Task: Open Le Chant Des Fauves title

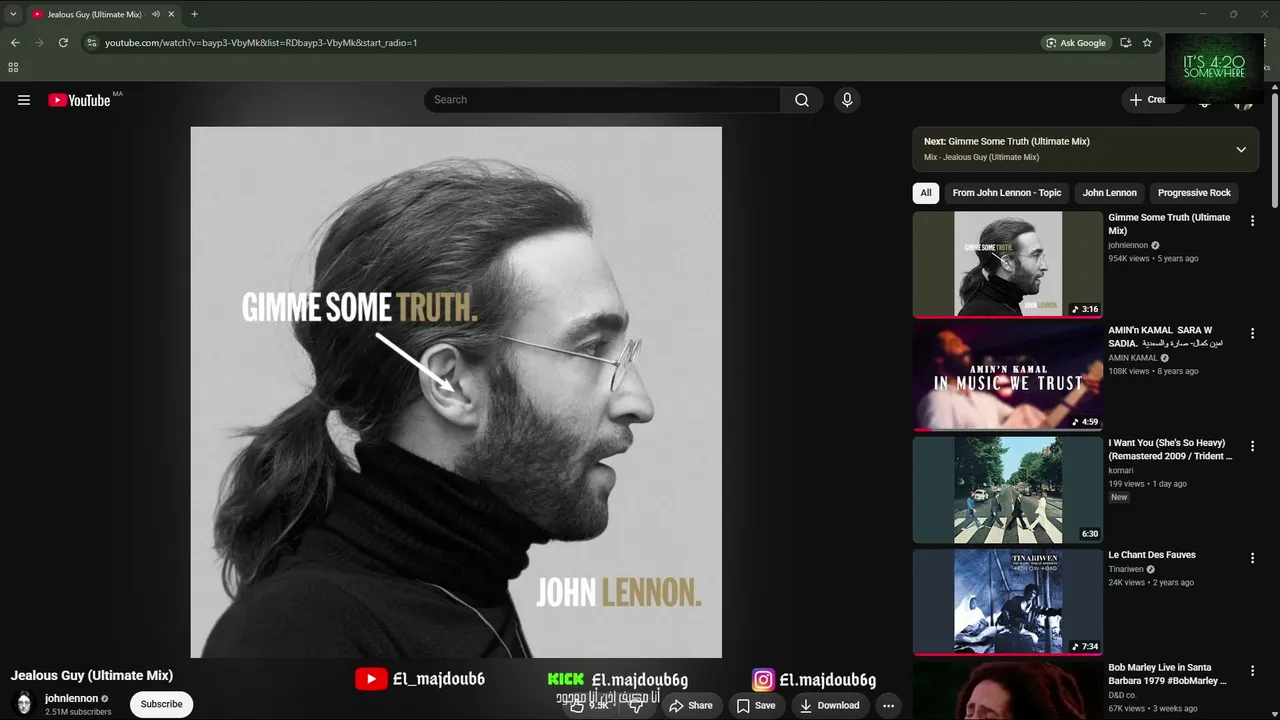Action: [1152, 555]
